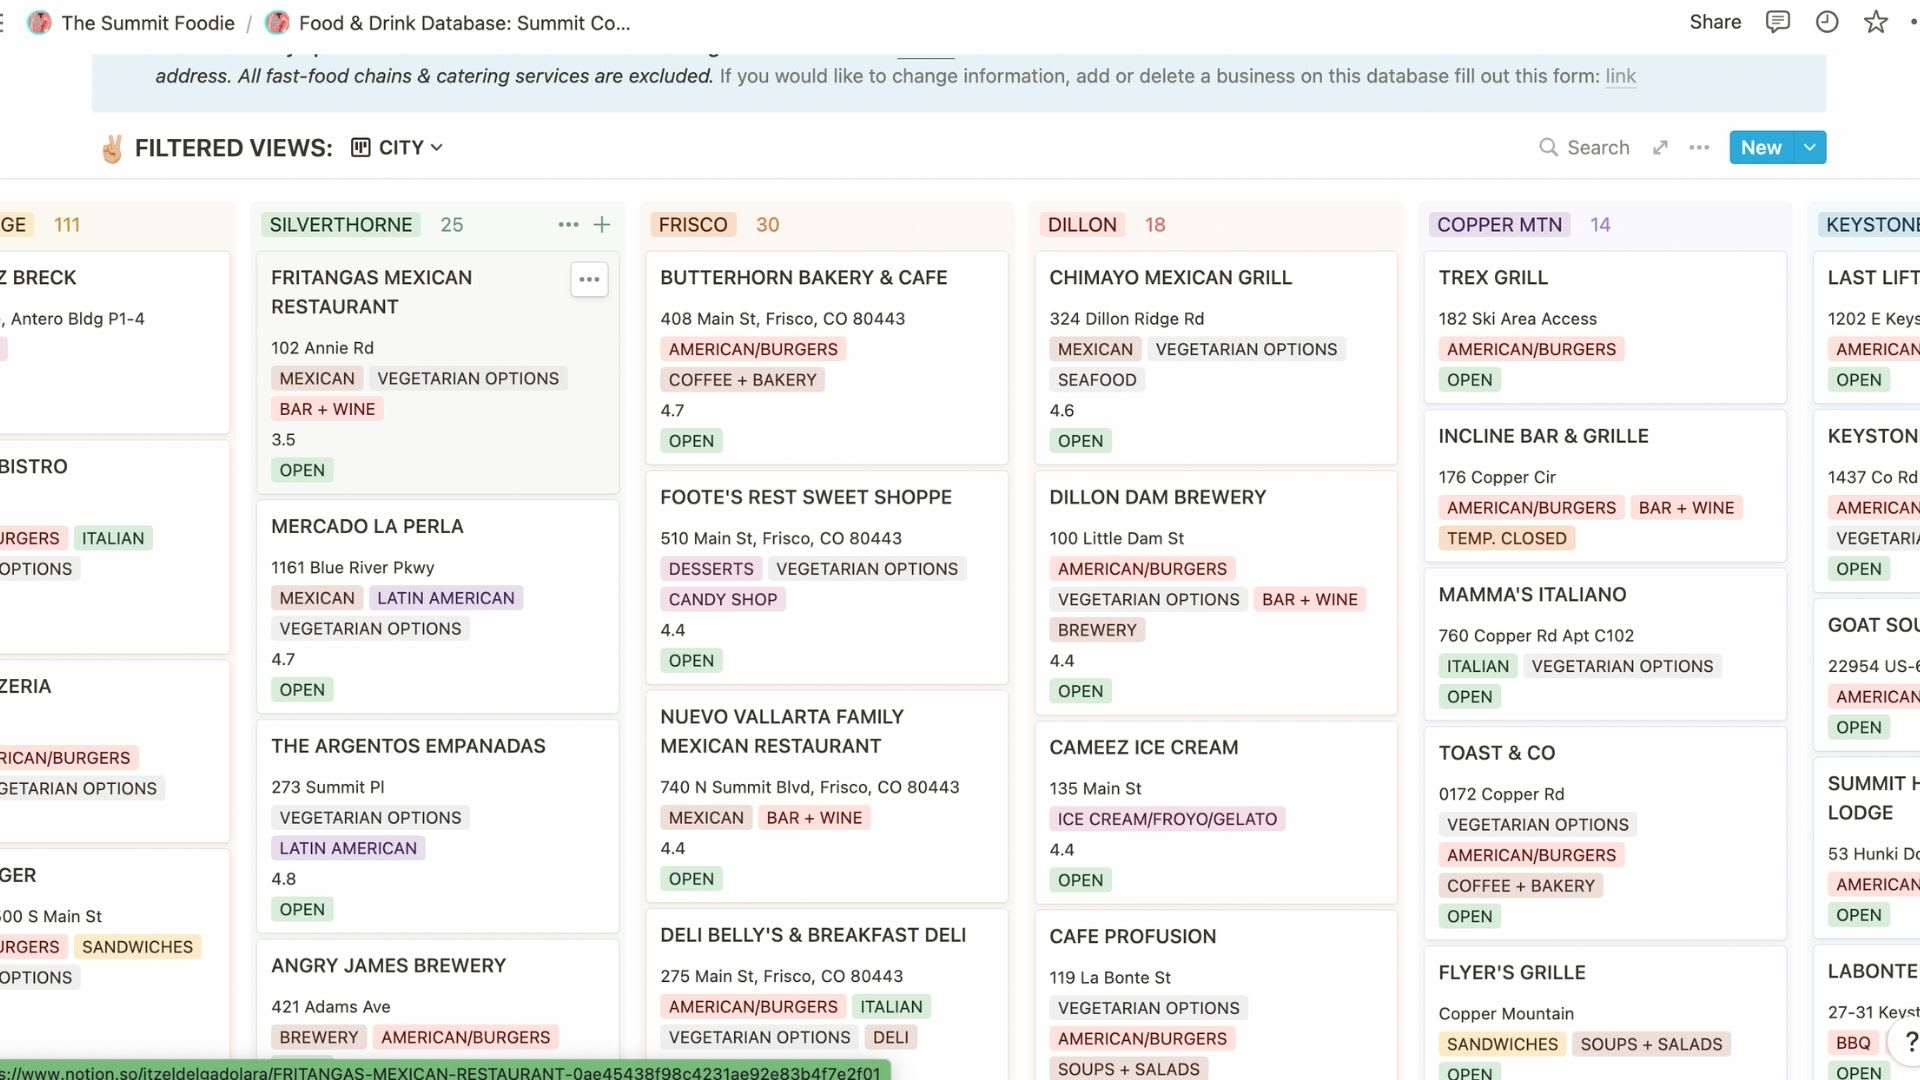The width and height of the screenshot is (1920, 1080).
Task: Open FOOTE'S REST SWEET SHOPPE card
Action: click(x=827, y=577)
